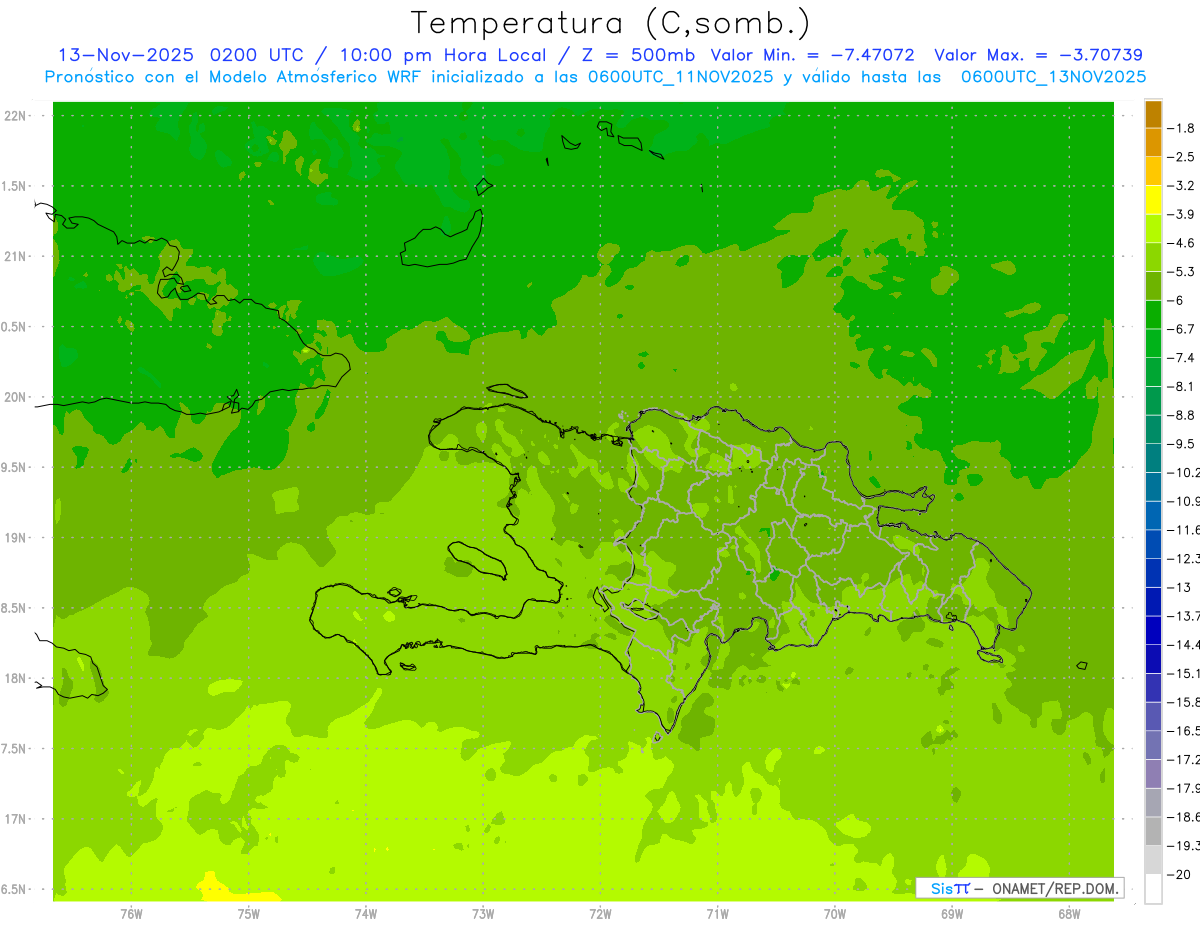
Task: Click the "19N" latitude axis label
Action: point(15,538)
